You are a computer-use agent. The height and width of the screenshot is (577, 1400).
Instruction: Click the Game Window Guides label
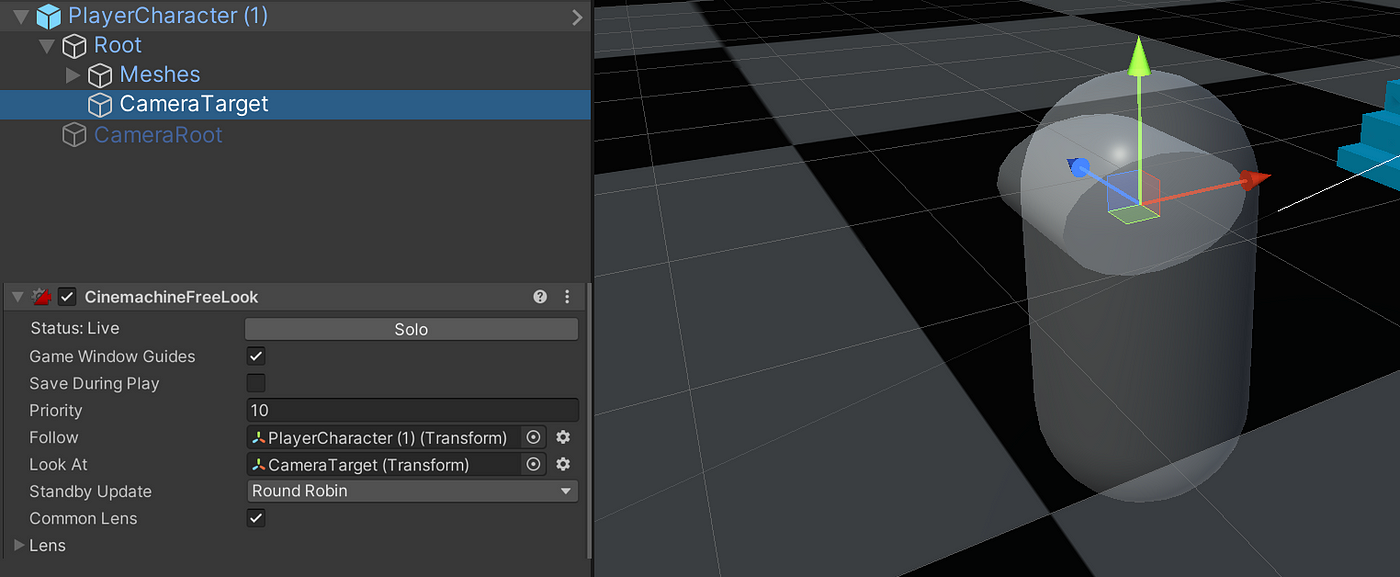tap(112, 357)
